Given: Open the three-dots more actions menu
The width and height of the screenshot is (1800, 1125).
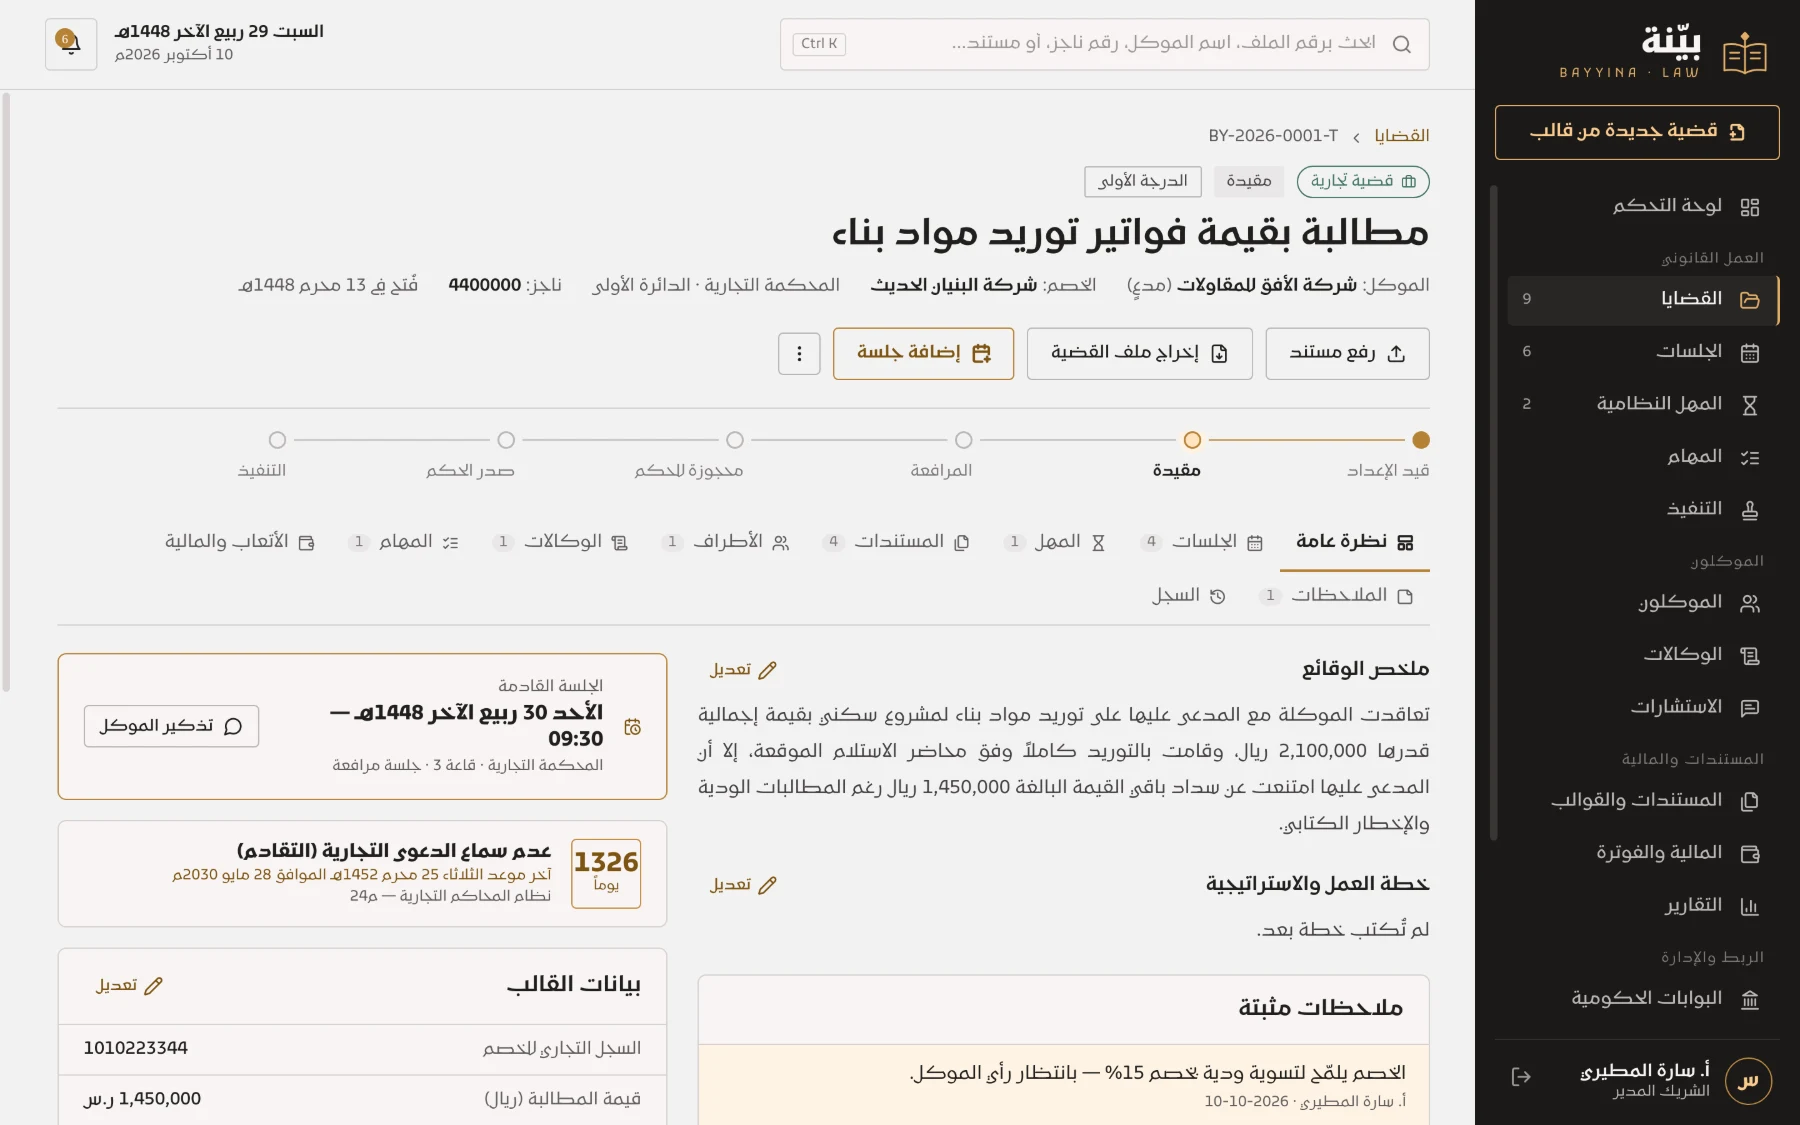Looking at the screenshot, I should (x=799, y=354).
